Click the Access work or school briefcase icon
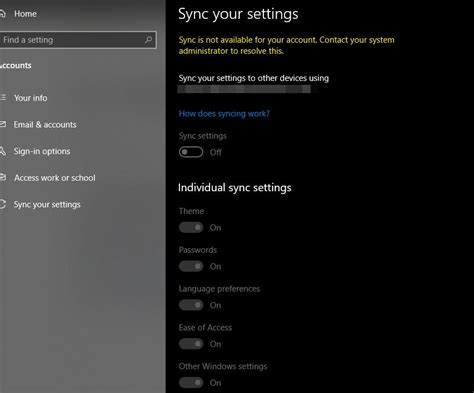Viewport: 474px width, 393px height. pyautogui.click(x=3, y=177)
